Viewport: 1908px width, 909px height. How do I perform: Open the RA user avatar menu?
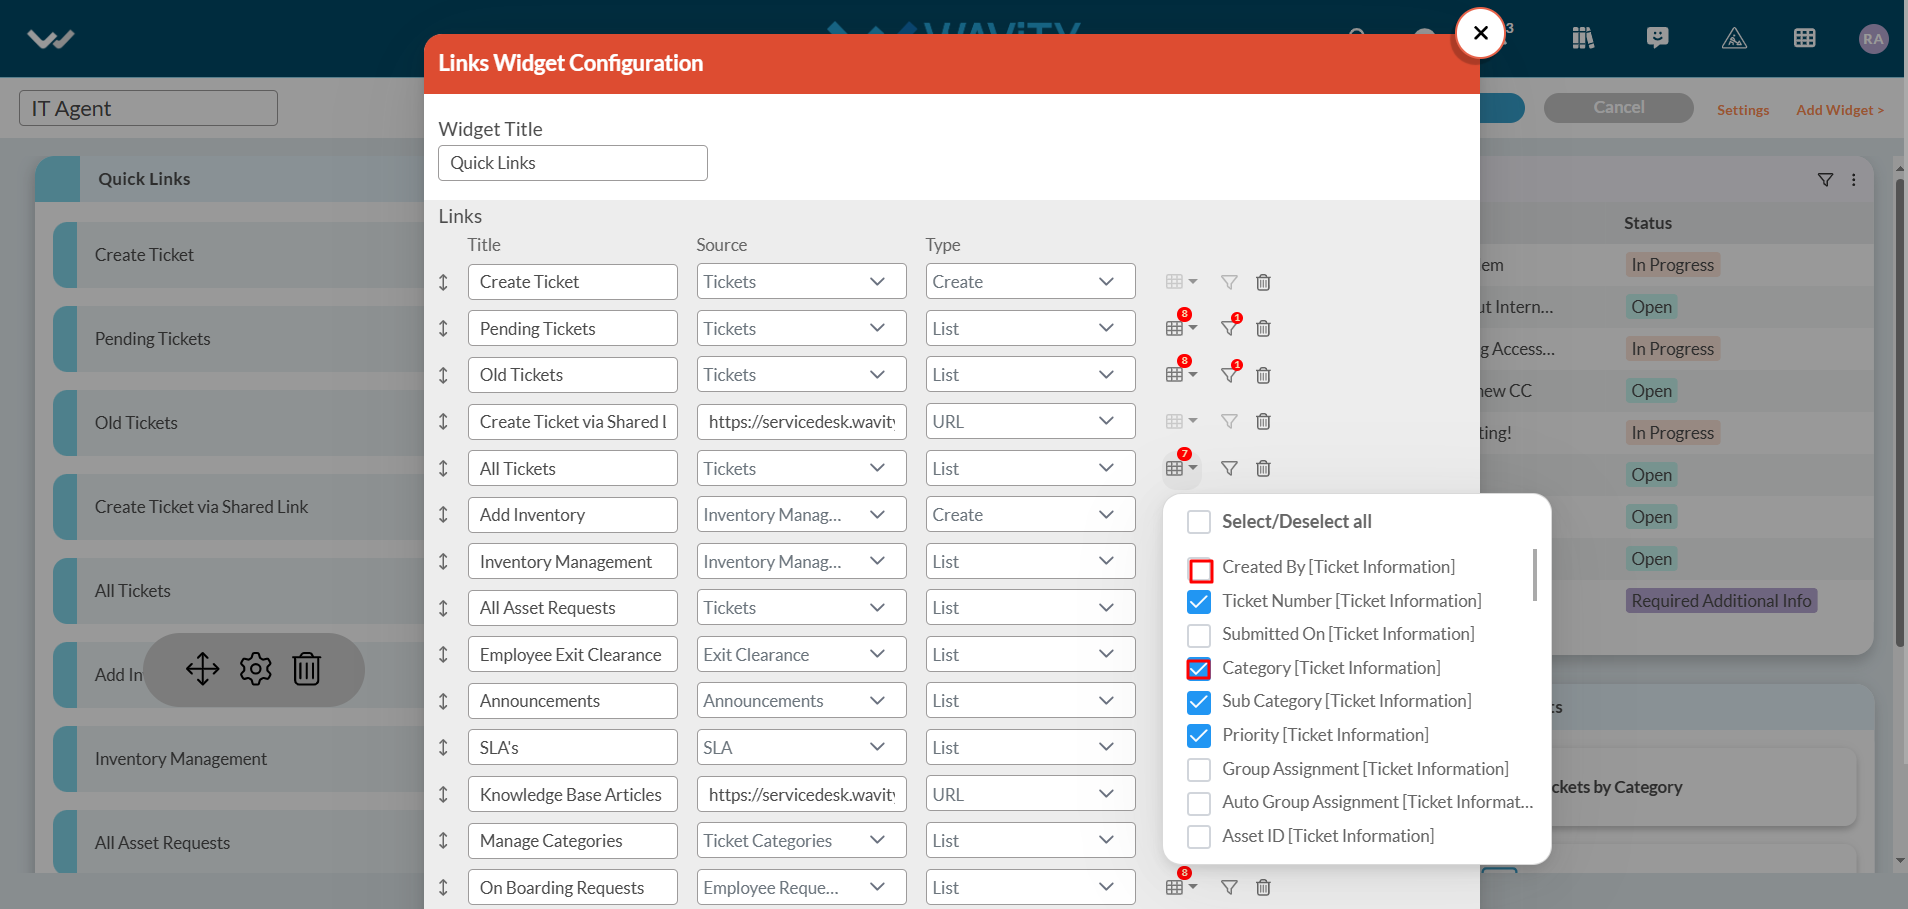1873,39
